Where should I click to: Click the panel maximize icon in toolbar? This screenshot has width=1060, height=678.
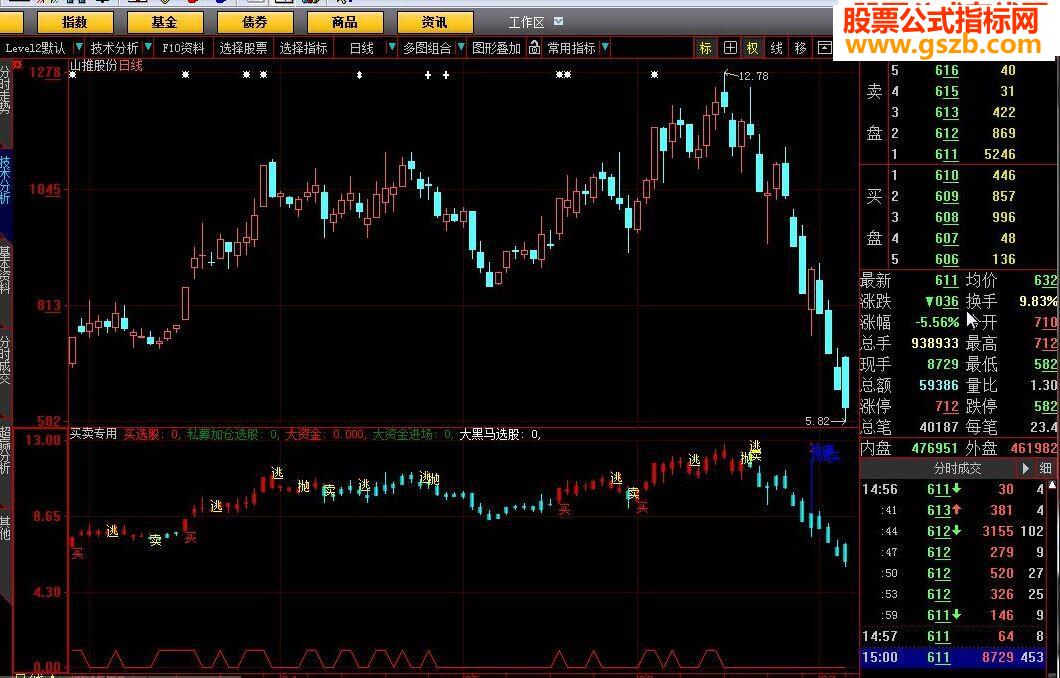[x=824, y=48]
